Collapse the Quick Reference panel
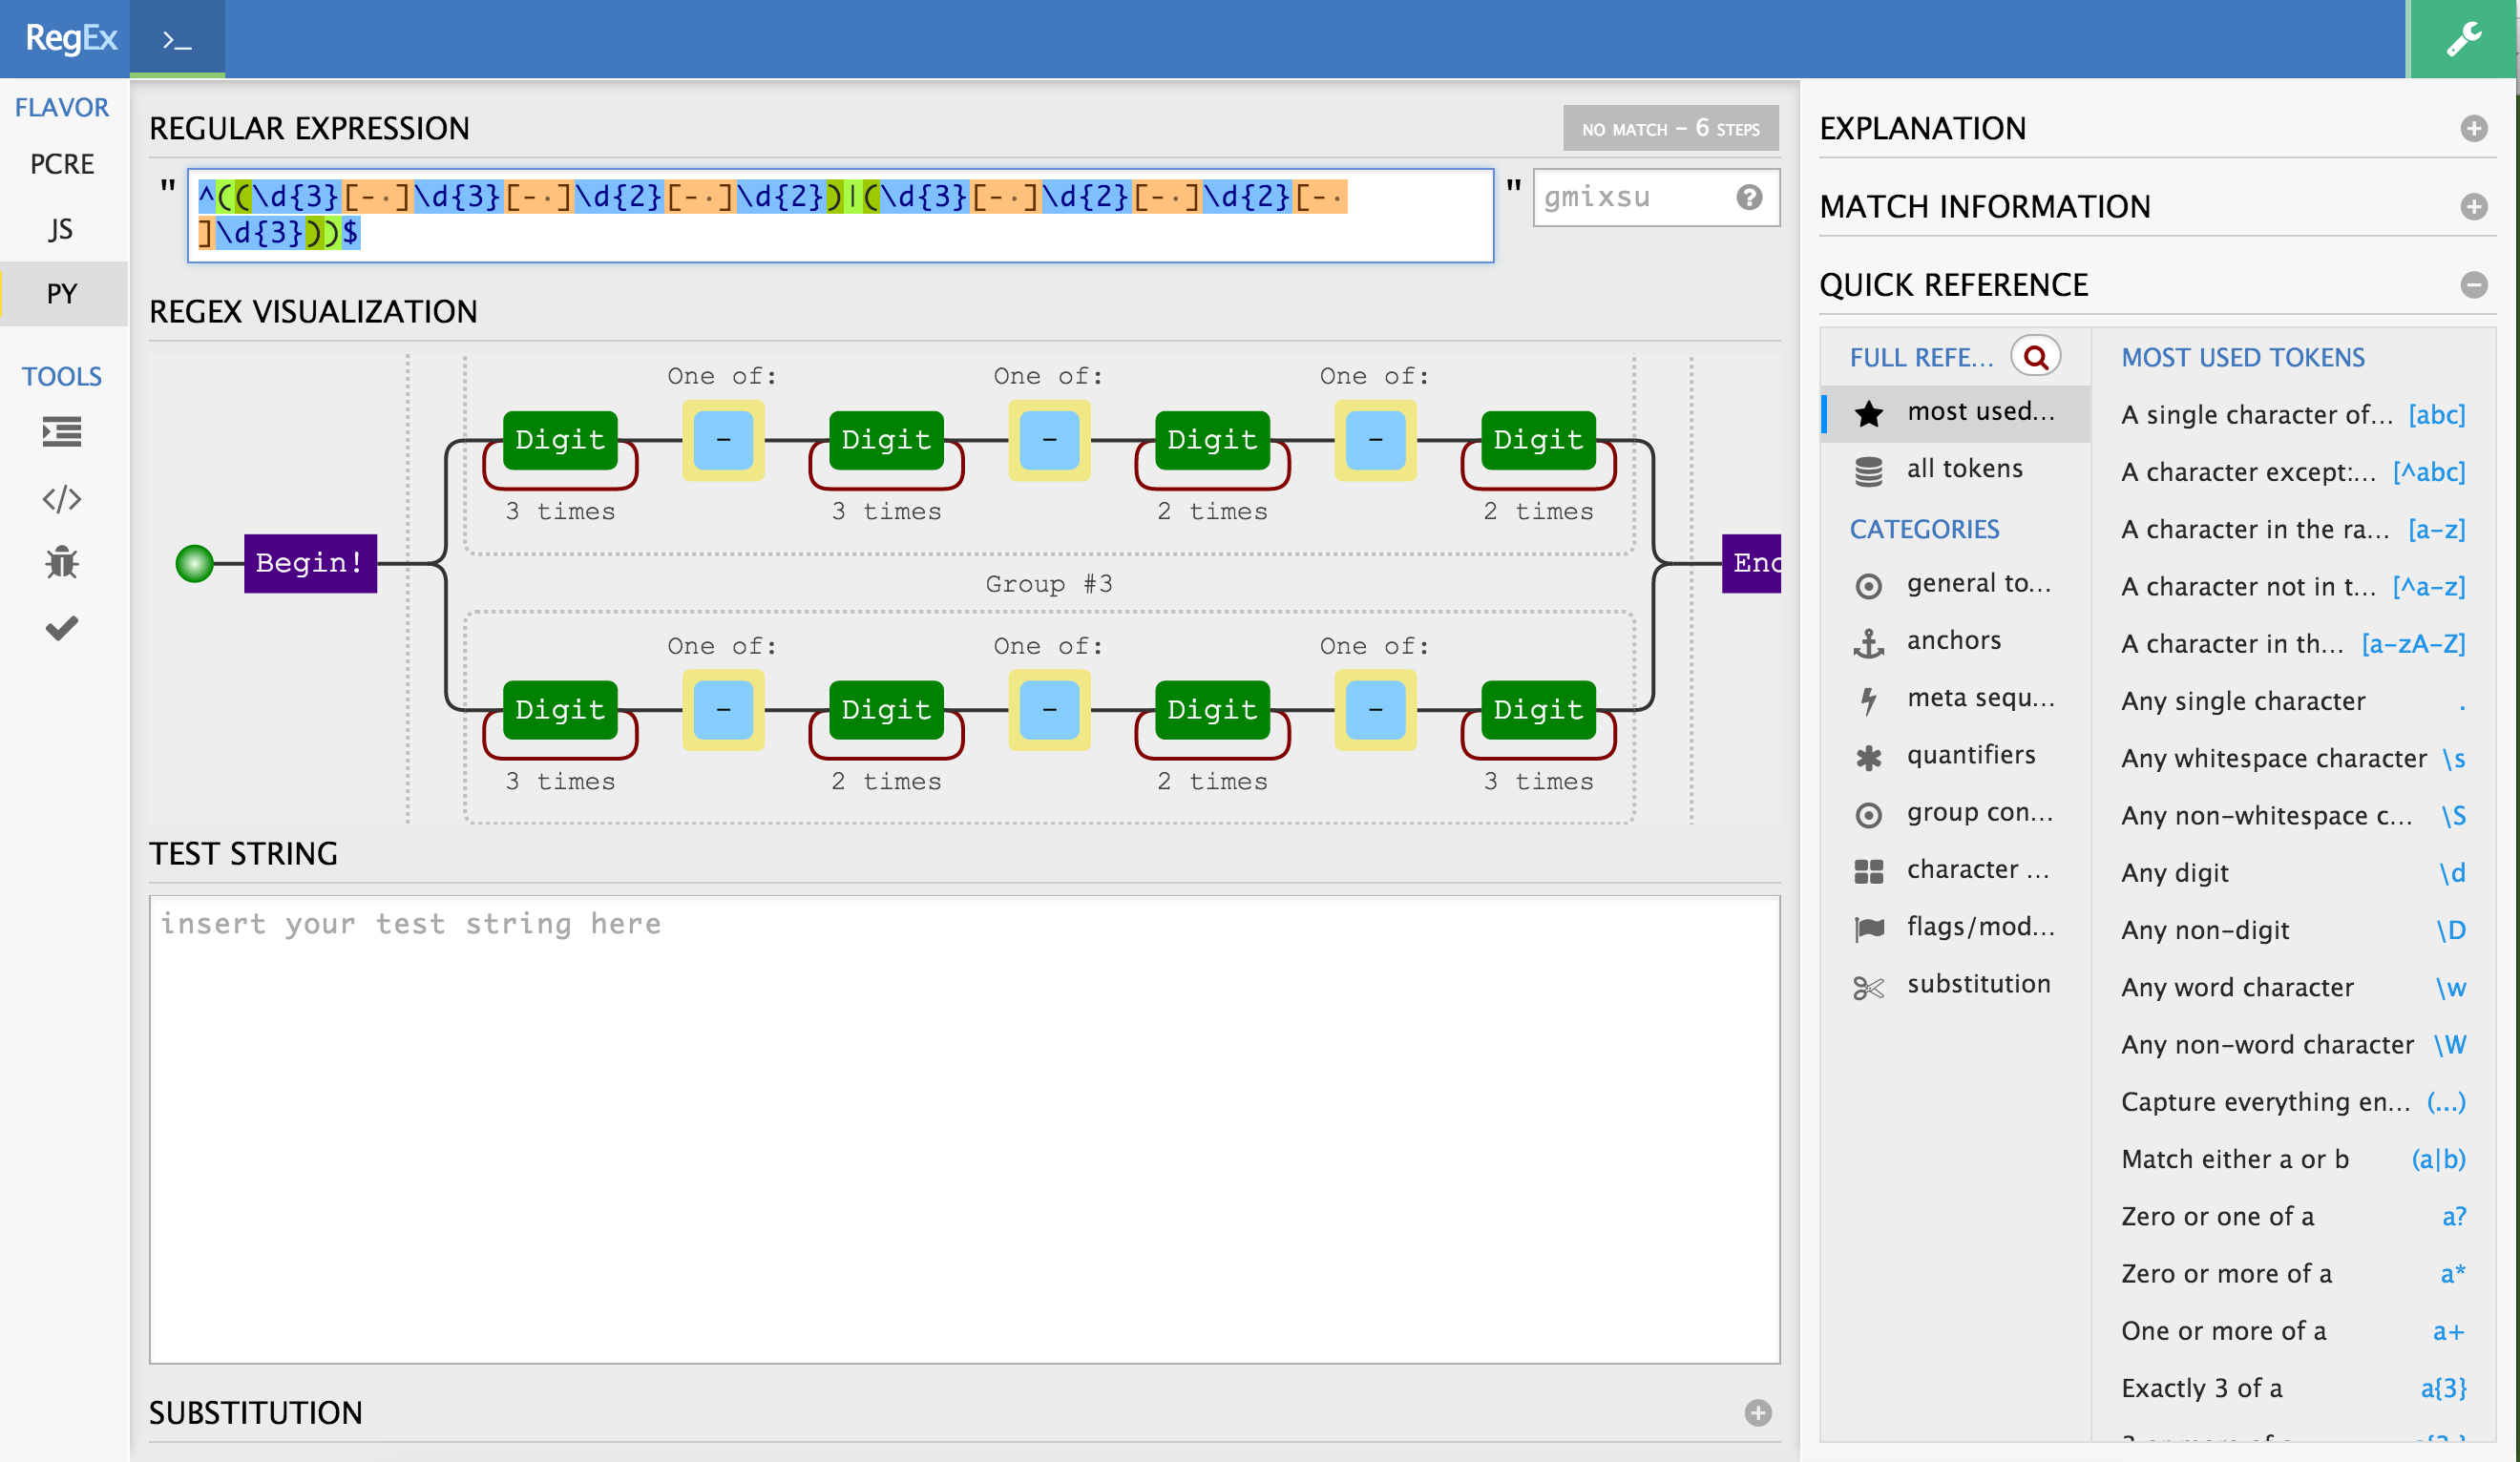 (x=2473, y=285)
